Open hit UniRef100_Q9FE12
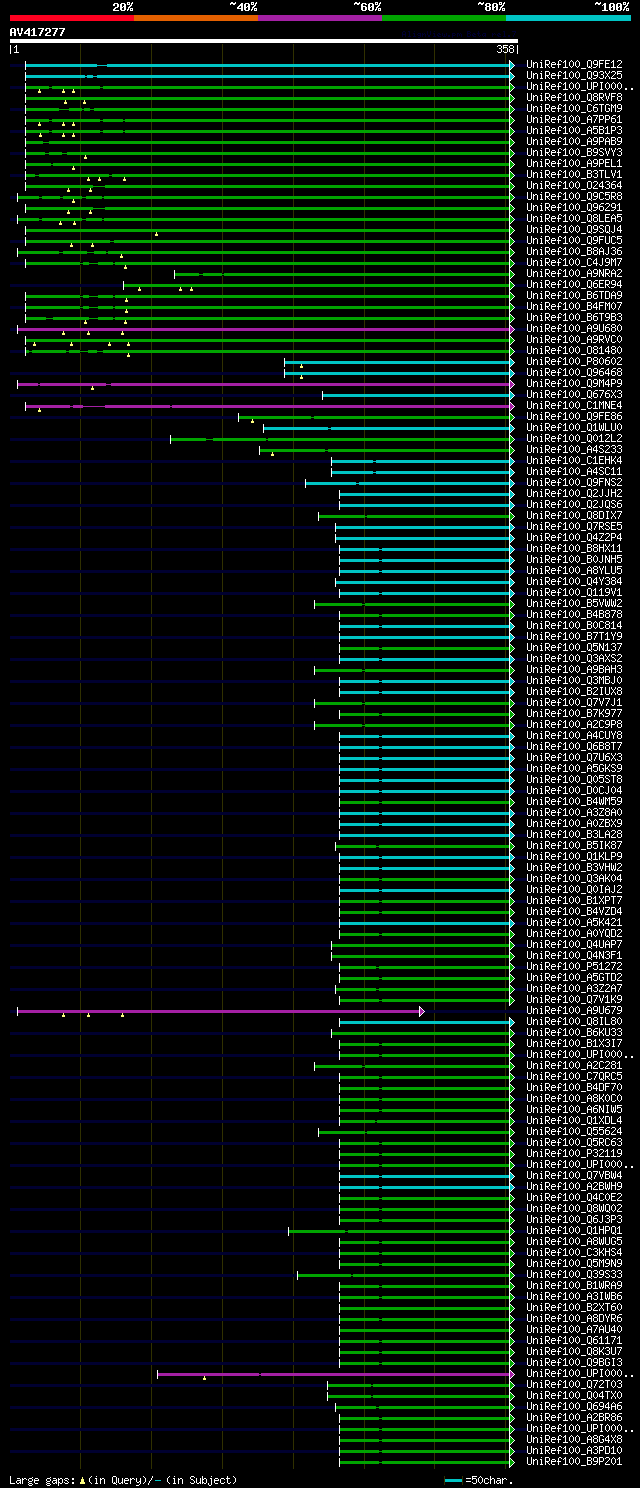The width and height of the screenshot is (640, 1488). tap(574, 64)
